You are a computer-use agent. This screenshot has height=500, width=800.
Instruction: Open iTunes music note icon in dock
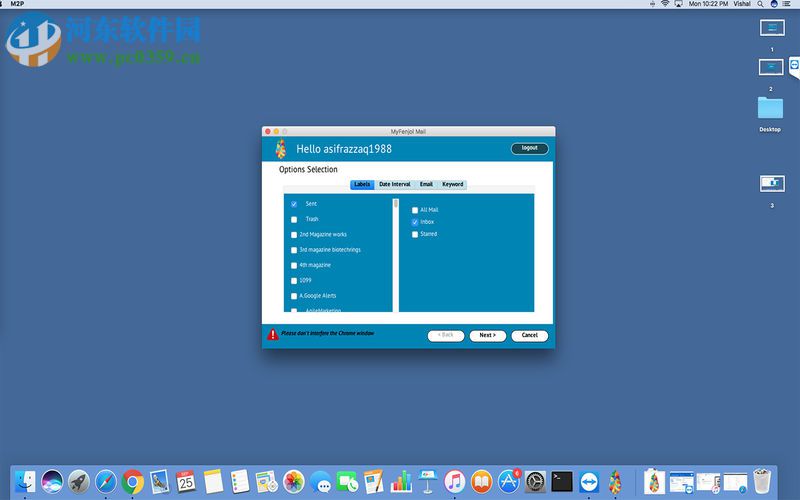pyautogui.click(x=455, y=482)
